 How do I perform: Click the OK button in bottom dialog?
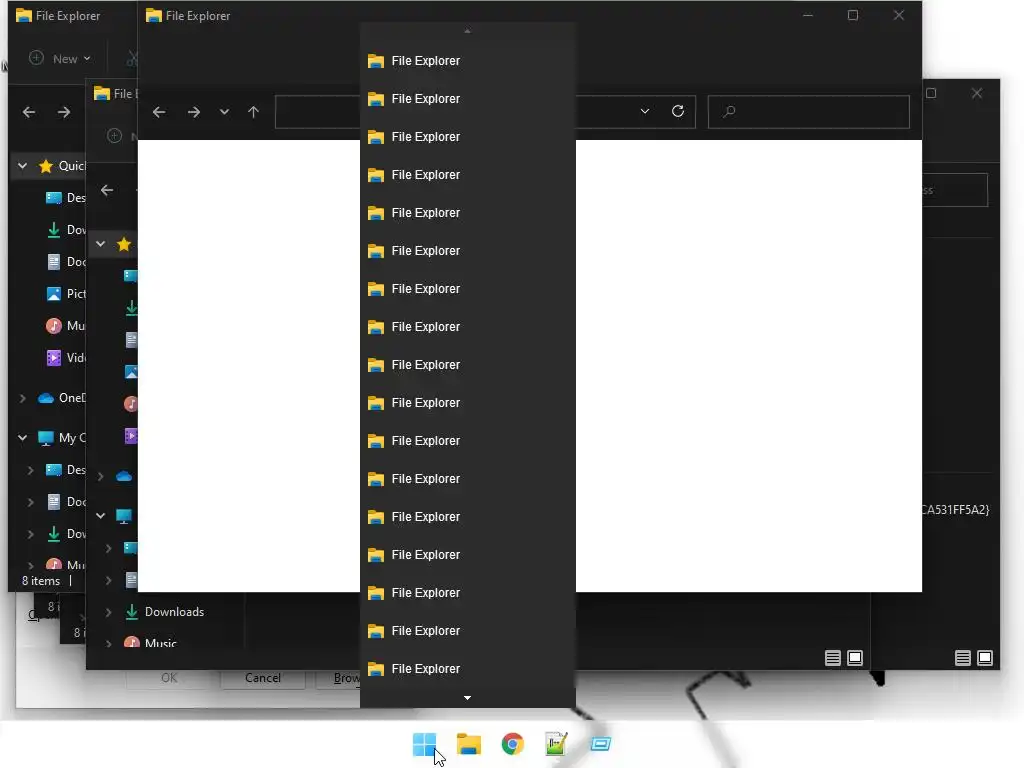(x=168, y=678)
